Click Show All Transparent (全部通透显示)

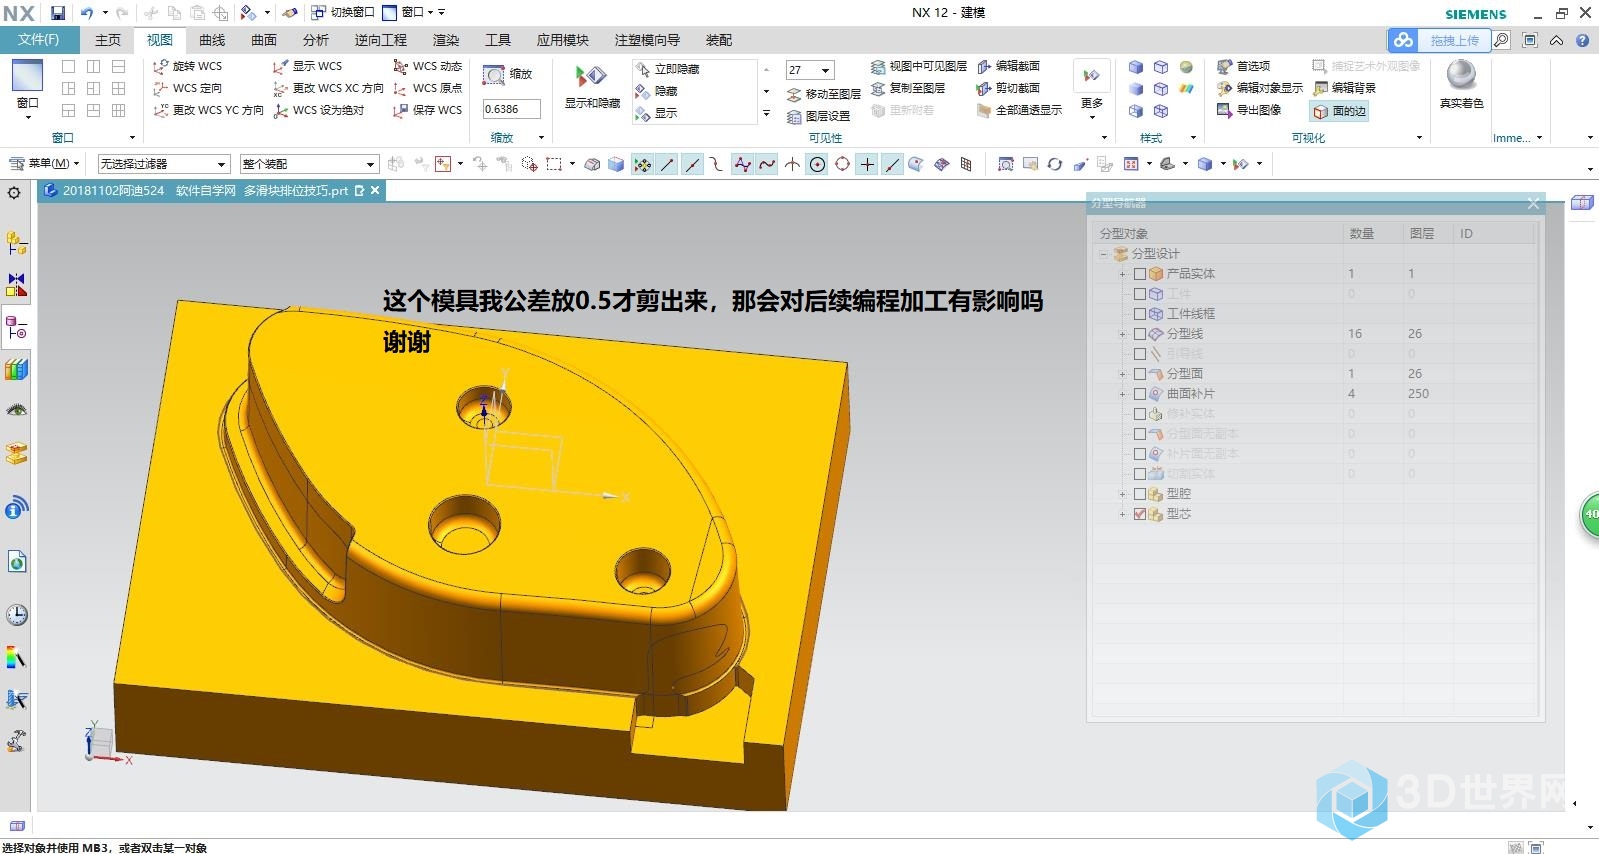tap(1019, 110)
